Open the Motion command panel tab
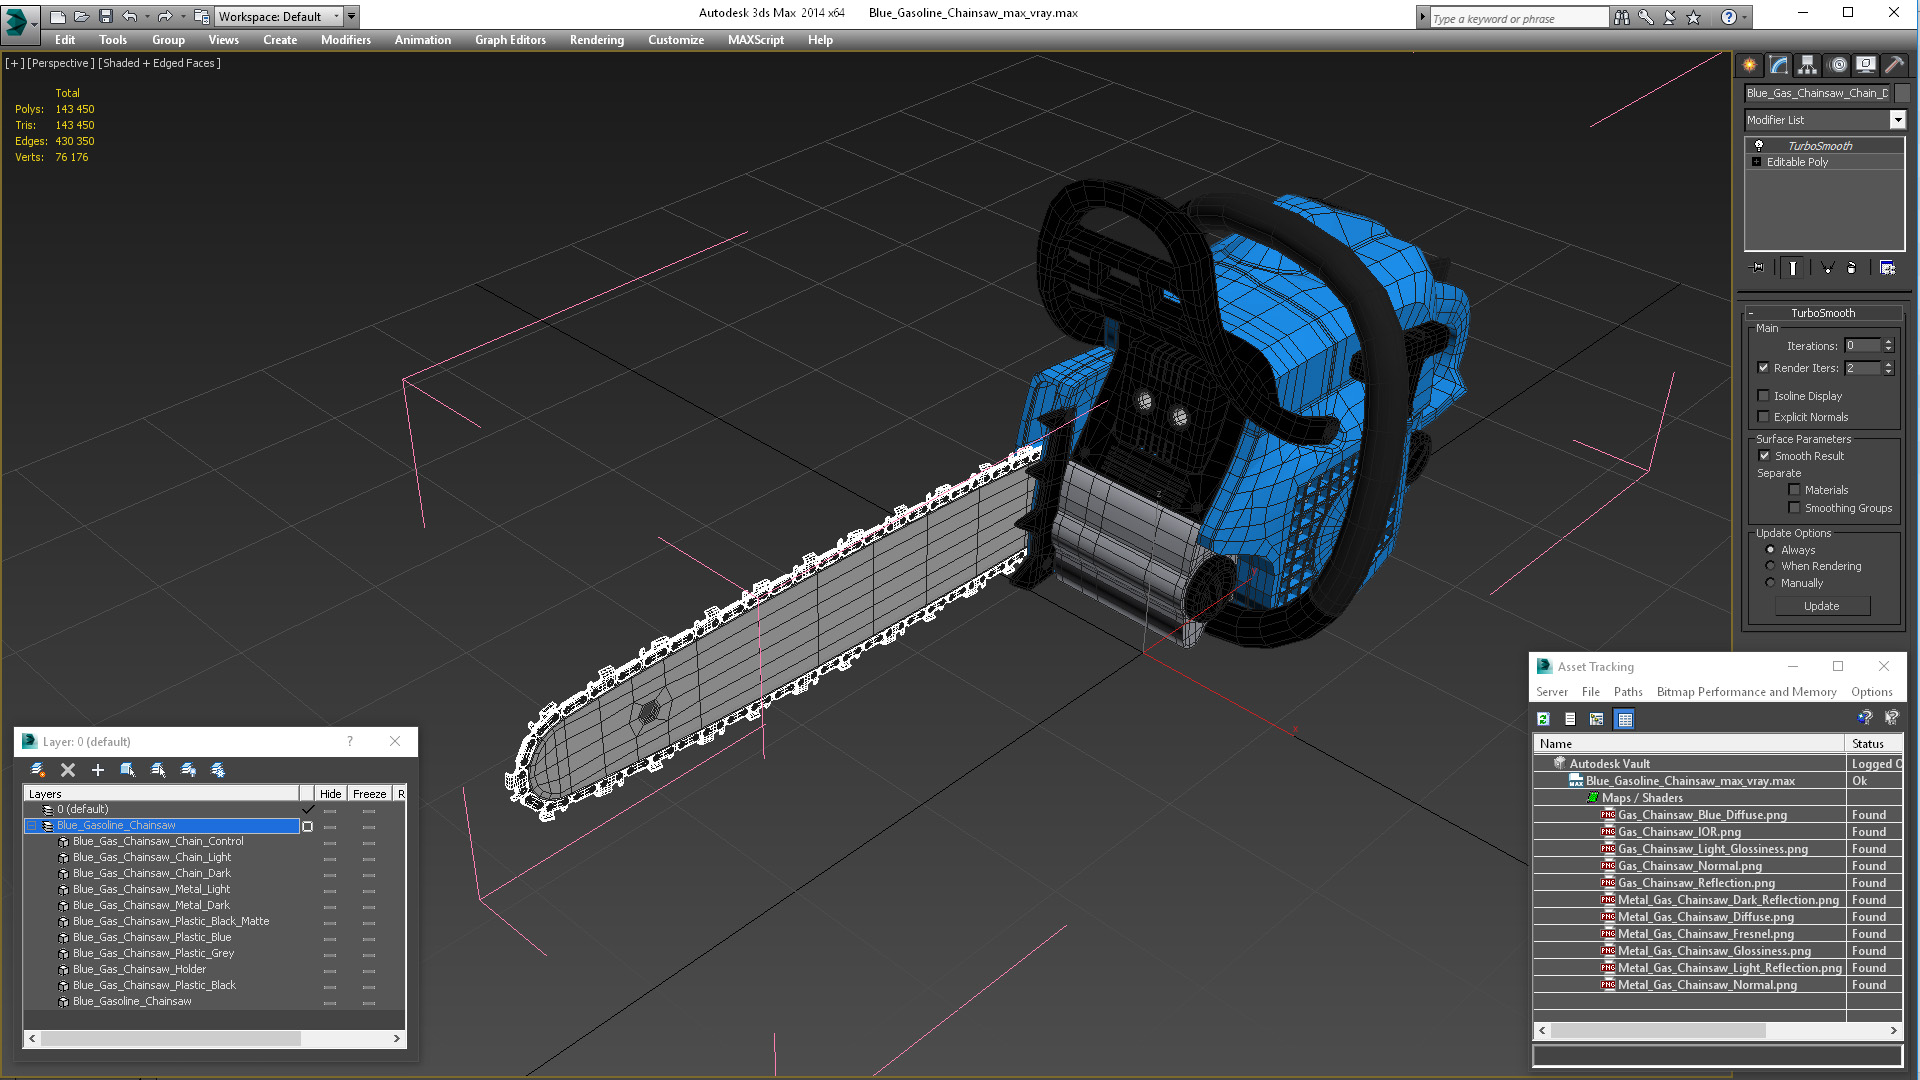 click(1837, 65)
